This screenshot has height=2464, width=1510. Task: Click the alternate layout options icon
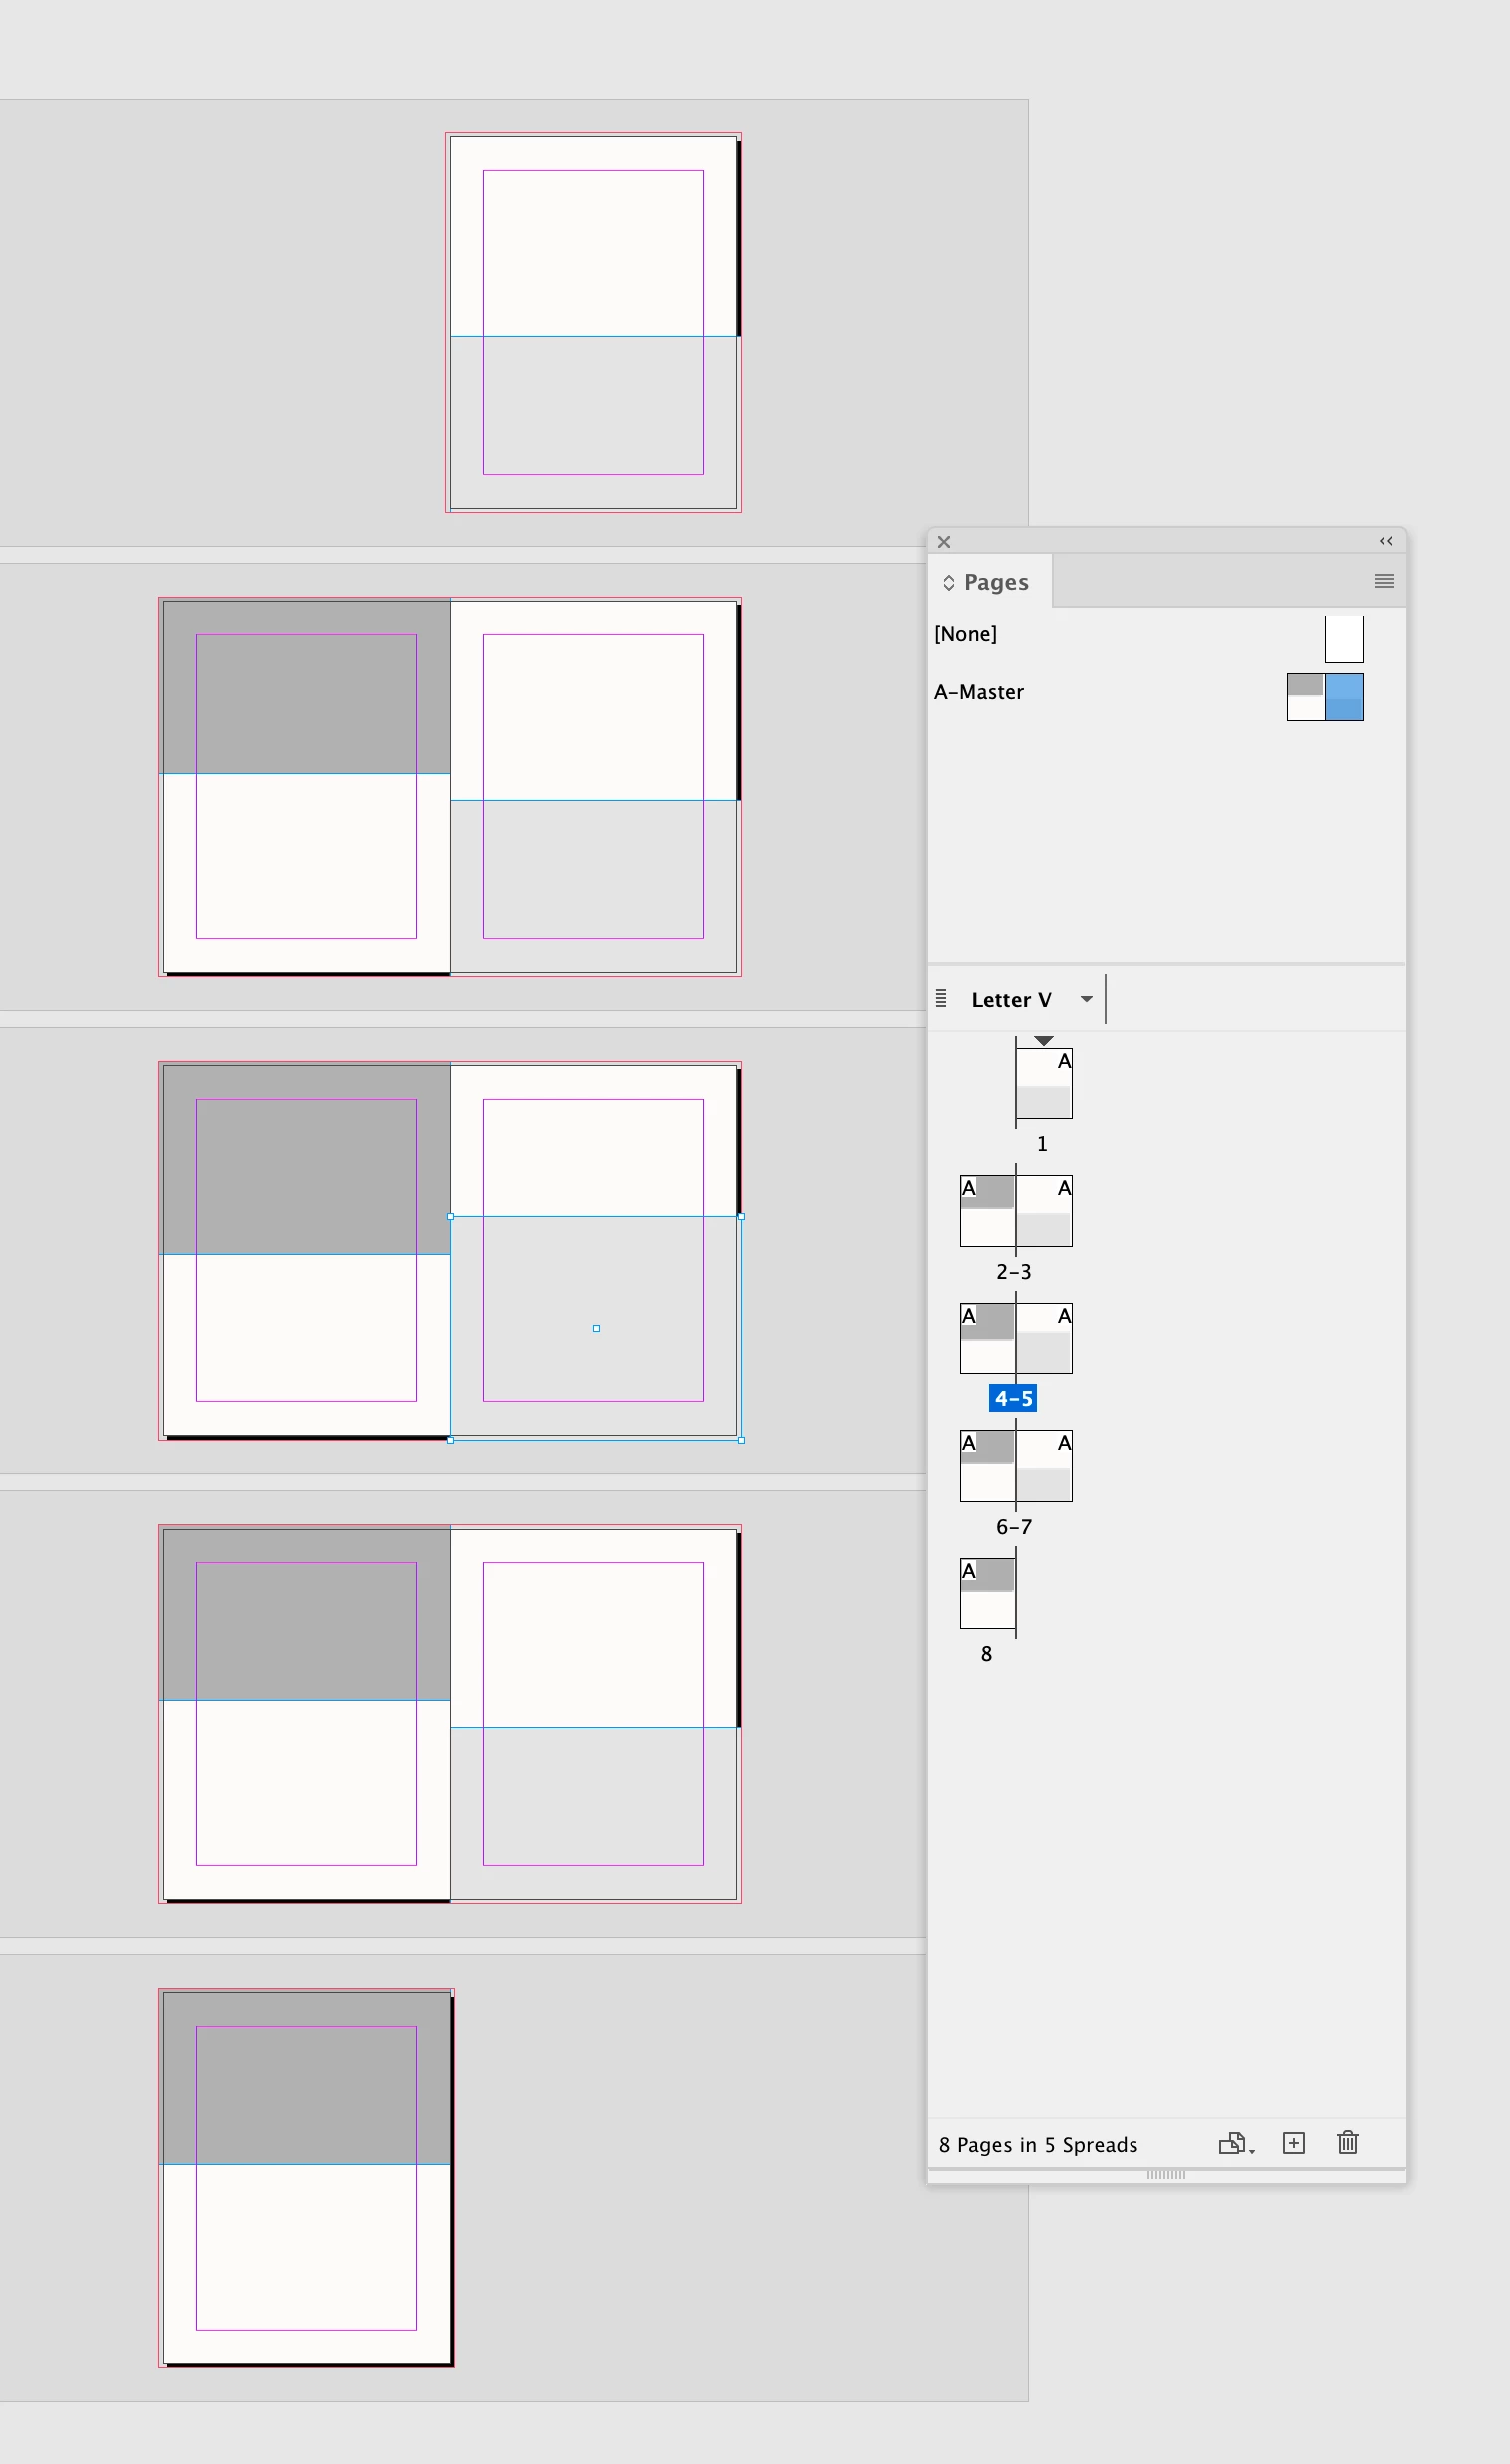pos(941,998)
